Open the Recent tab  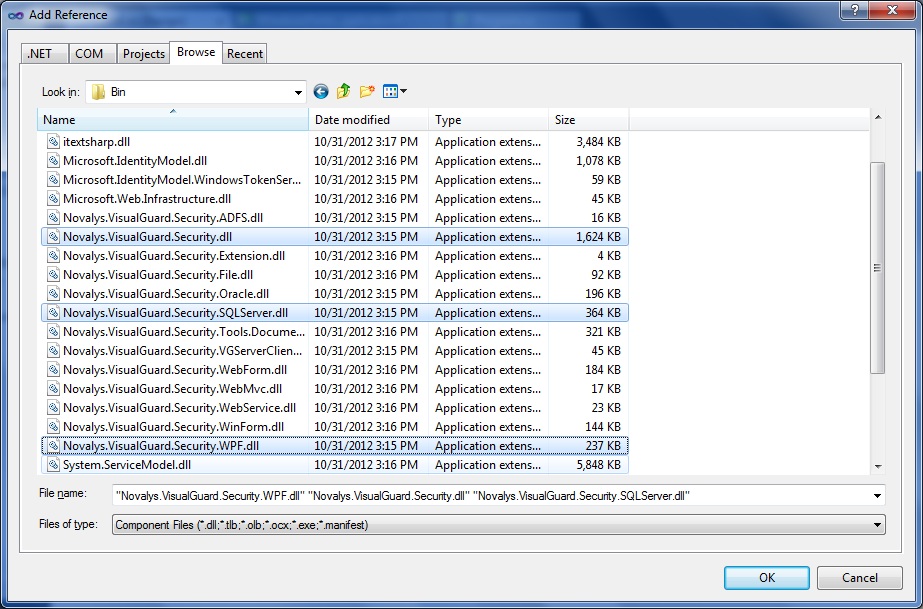[245, 53]
